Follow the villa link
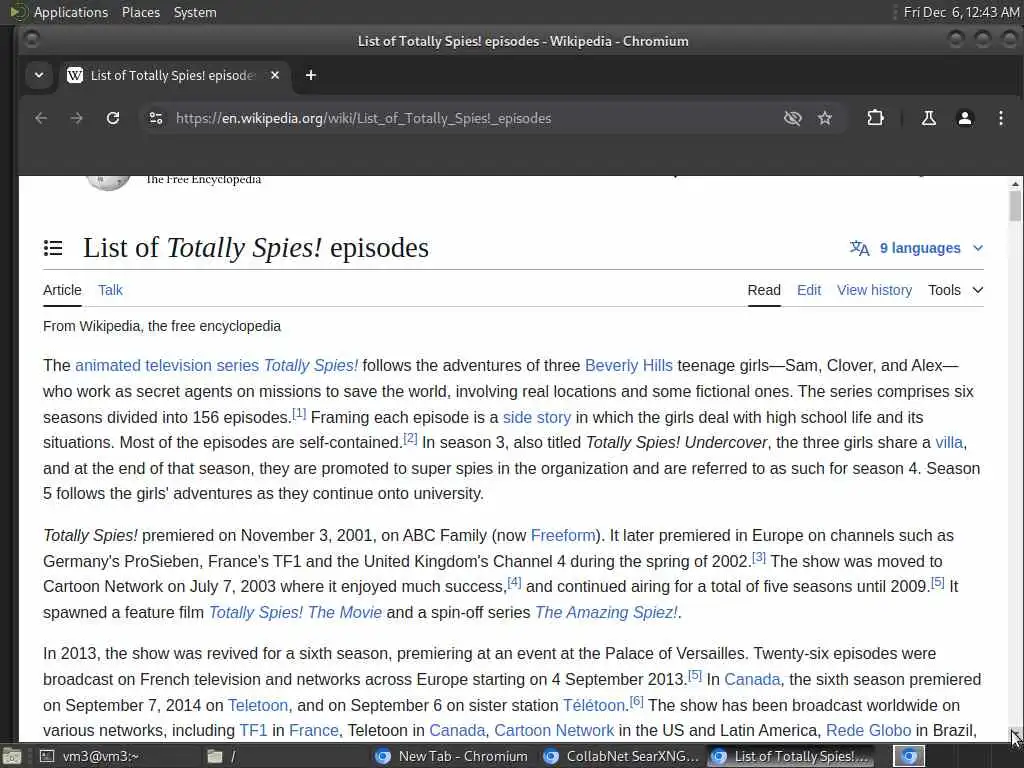The image size is (1024, 768). [x=949, y=442]
